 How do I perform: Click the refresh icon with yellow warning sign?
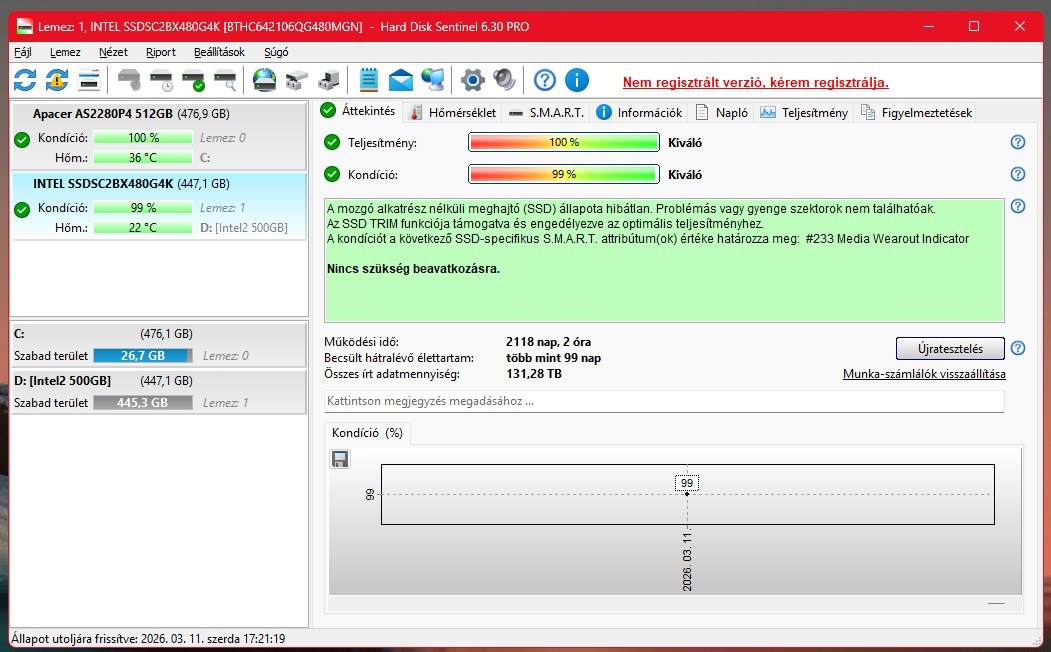click(x=57, y=80)
